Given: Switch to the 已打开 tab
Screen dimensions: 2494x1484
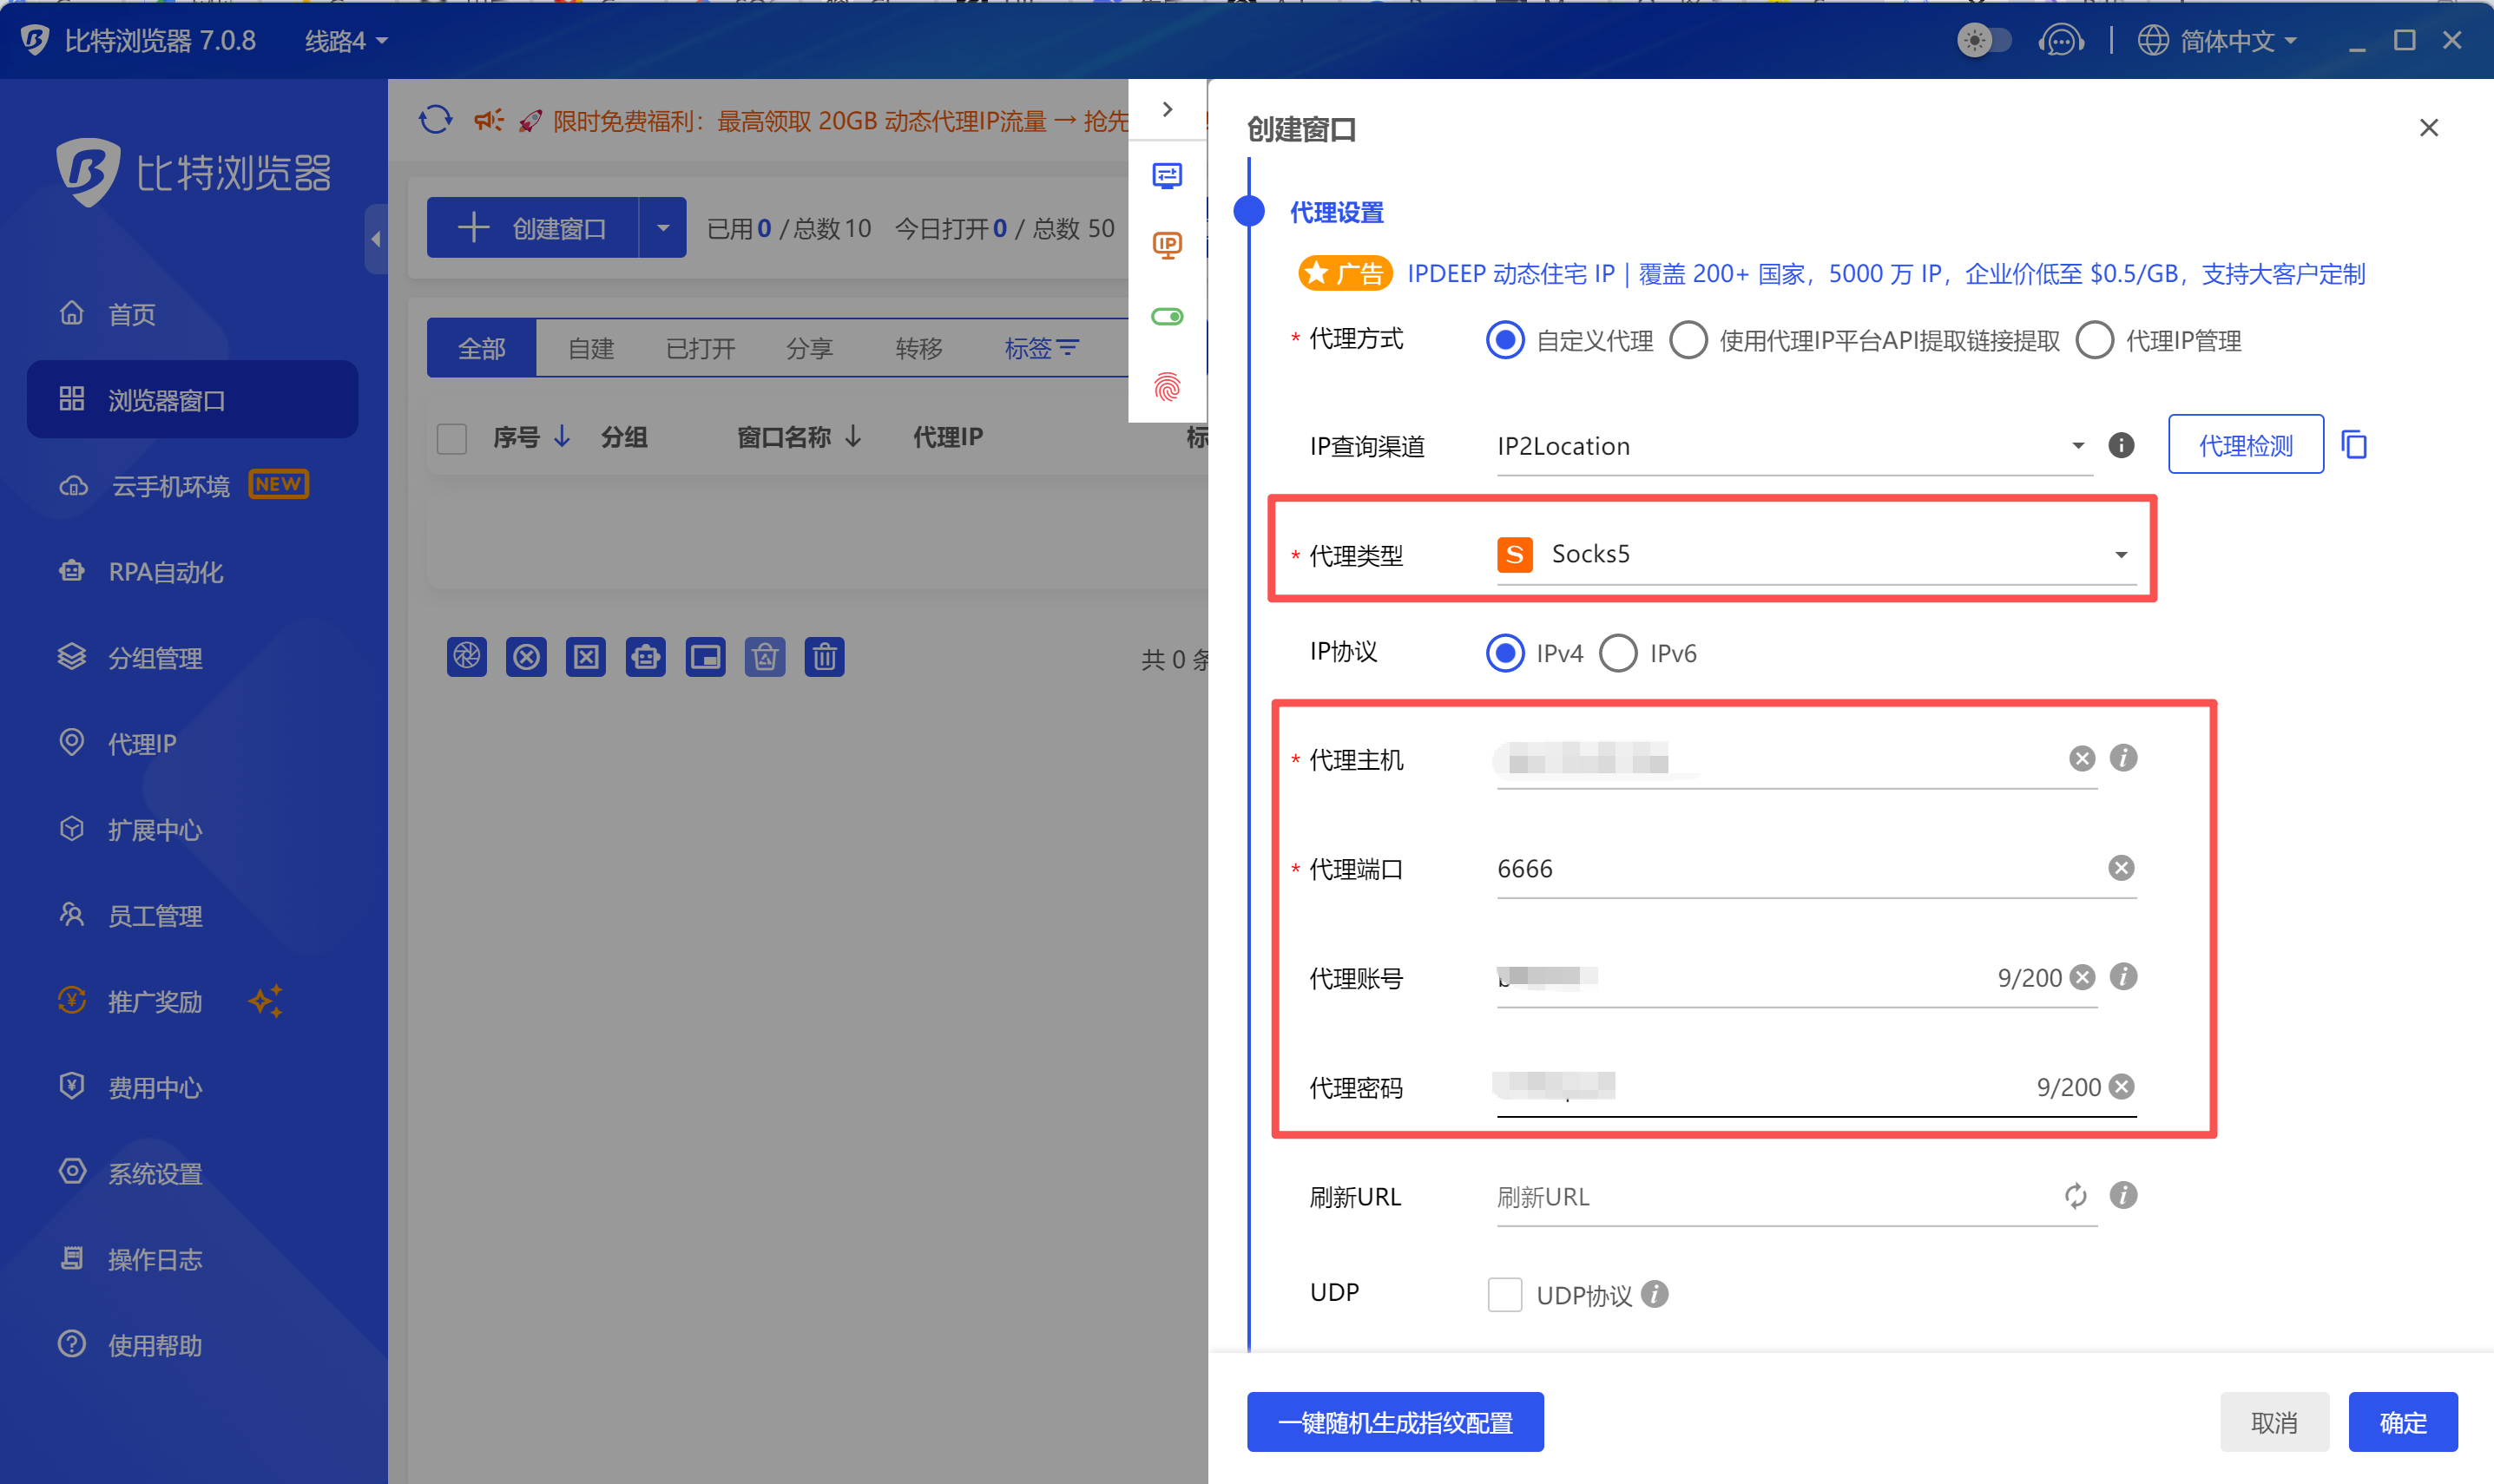Looking at the screenshot, I should point(700,349).
